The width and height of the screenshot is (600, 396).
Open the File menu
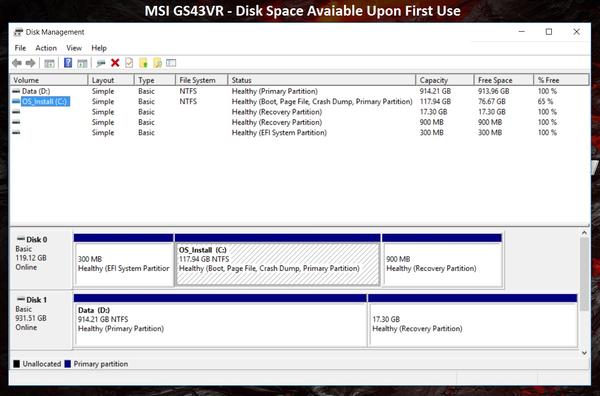point(20,48)
